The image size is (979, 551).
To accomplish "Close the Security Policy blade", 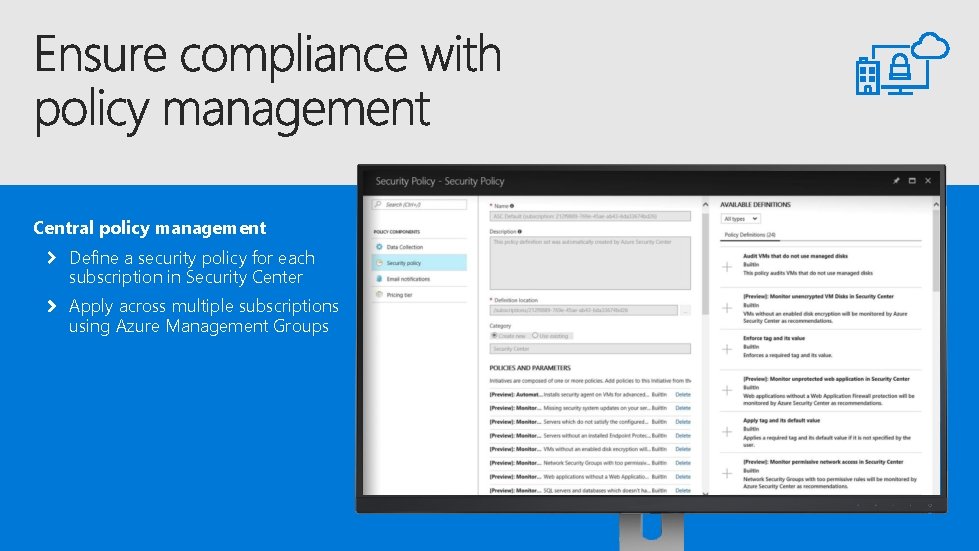I will click(x=928, y=181).
